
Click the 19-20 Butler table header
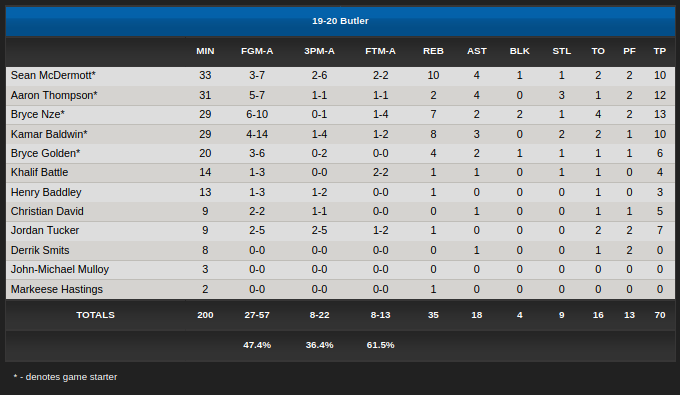tap(340, 21)
